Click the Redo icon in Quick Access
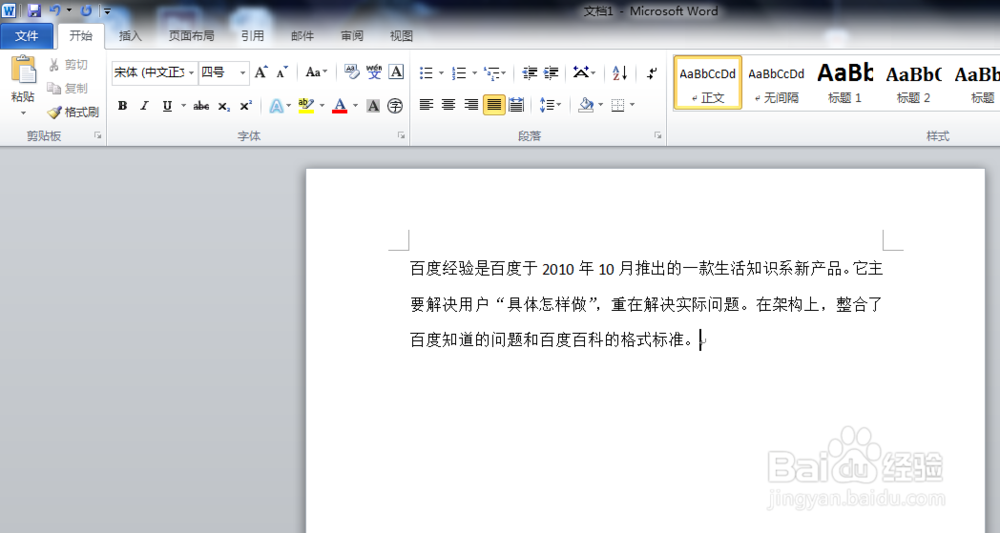 click(87, 11)
